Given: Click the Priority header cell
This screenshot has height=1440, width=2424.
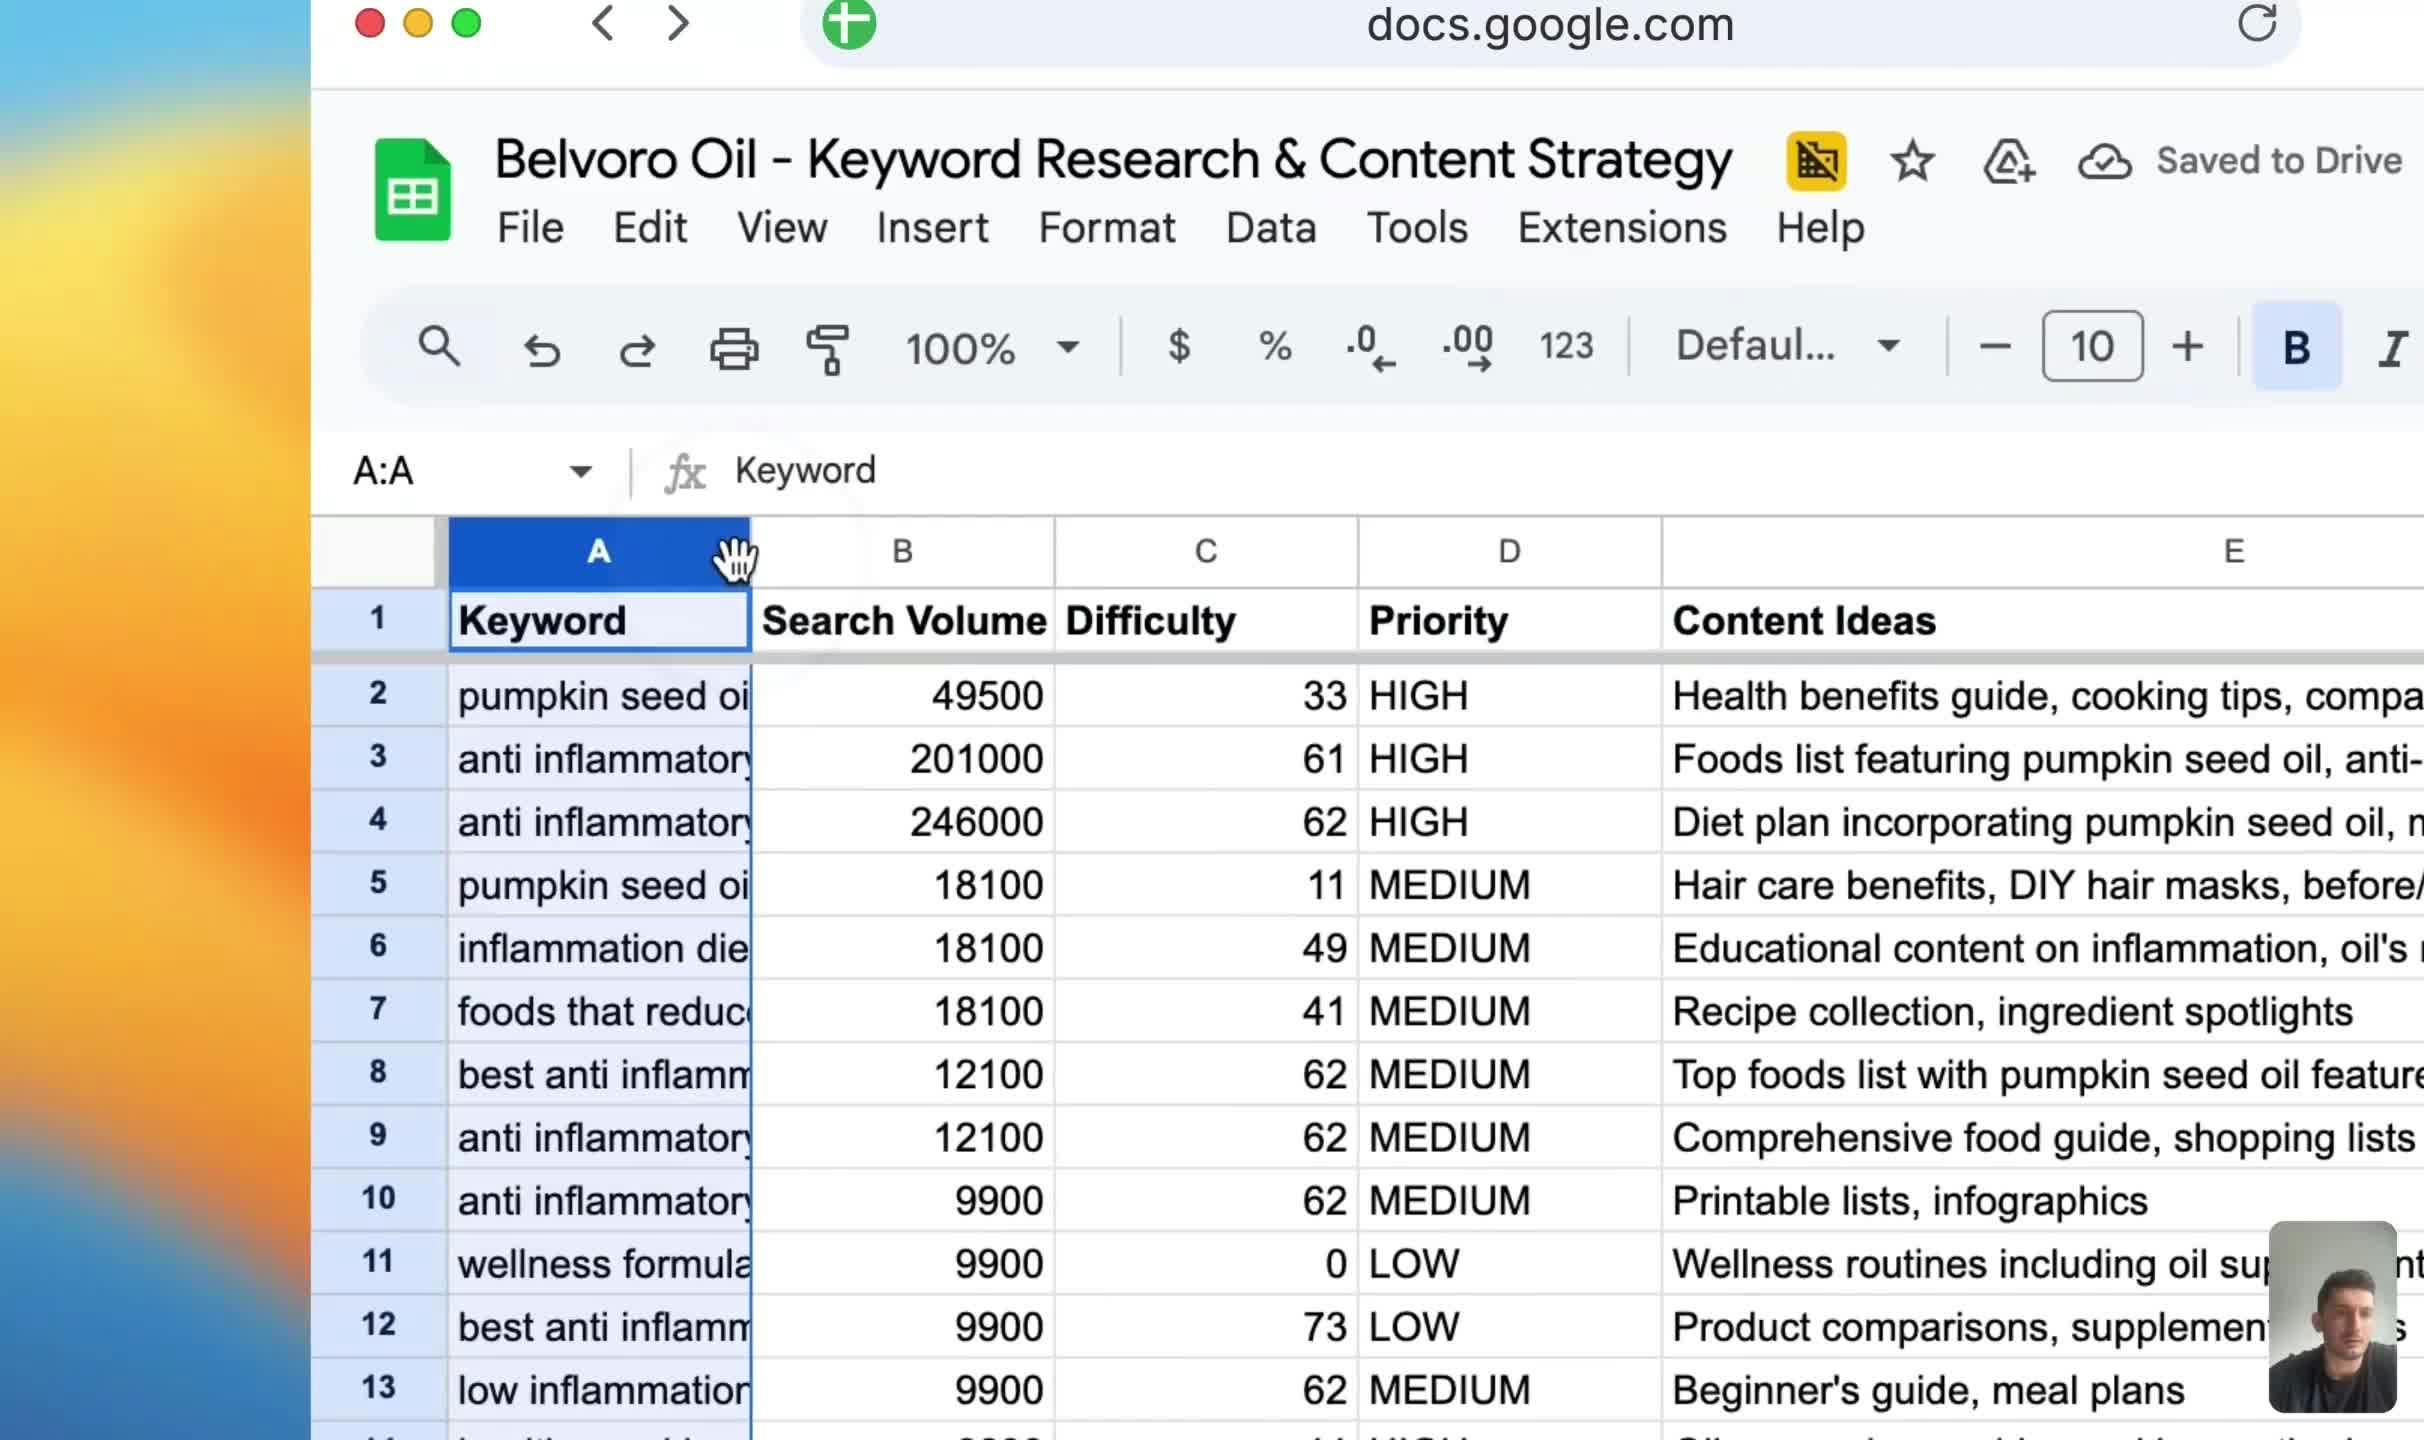Looking at the screenshot, I should pyautogui.click(x=1510, y=621).
